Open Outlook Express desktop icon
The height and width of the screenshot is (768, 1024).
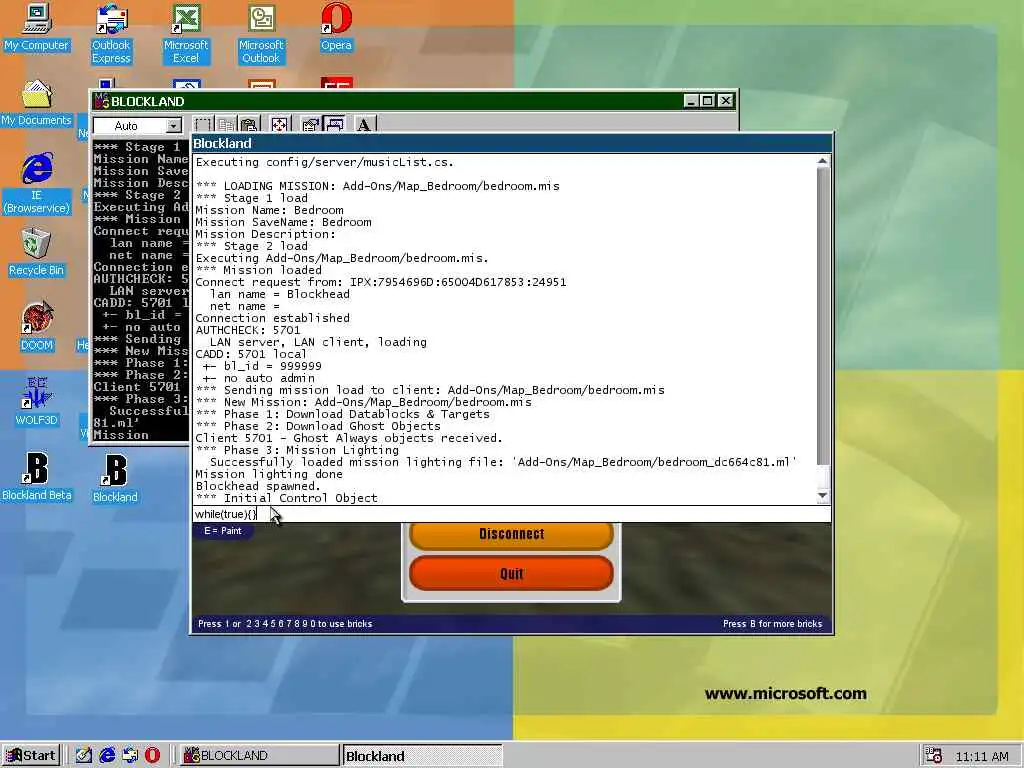click(111, 35)
